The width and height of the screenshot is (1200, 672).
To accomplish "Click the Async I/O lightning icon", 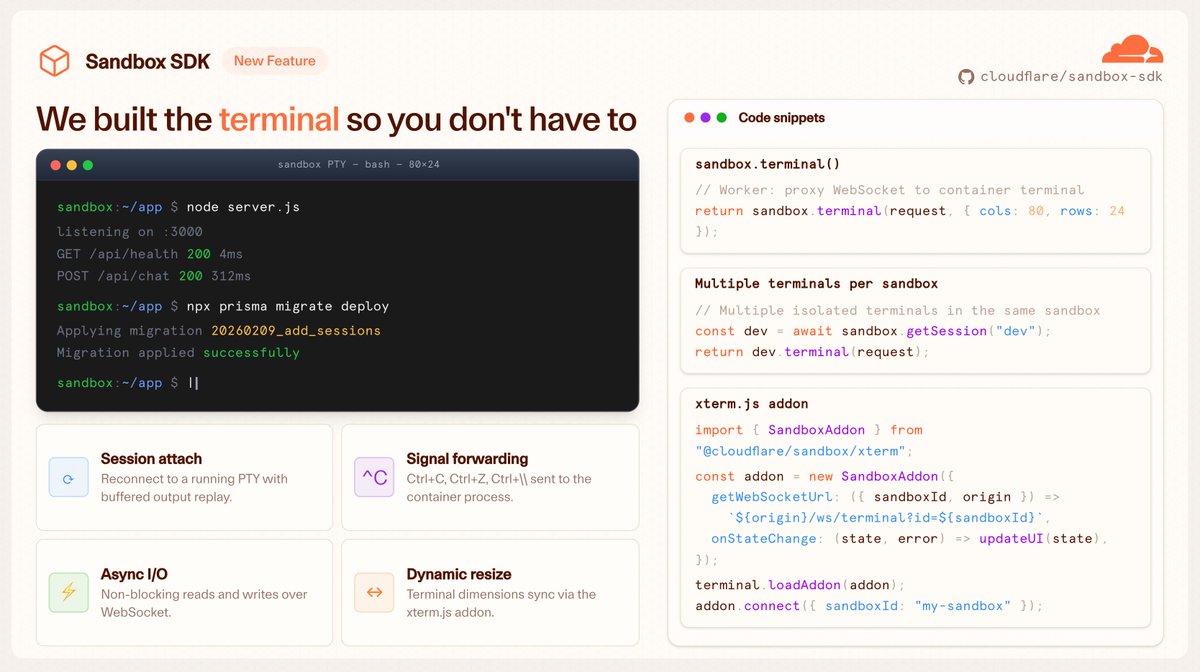I will [69, 592].
